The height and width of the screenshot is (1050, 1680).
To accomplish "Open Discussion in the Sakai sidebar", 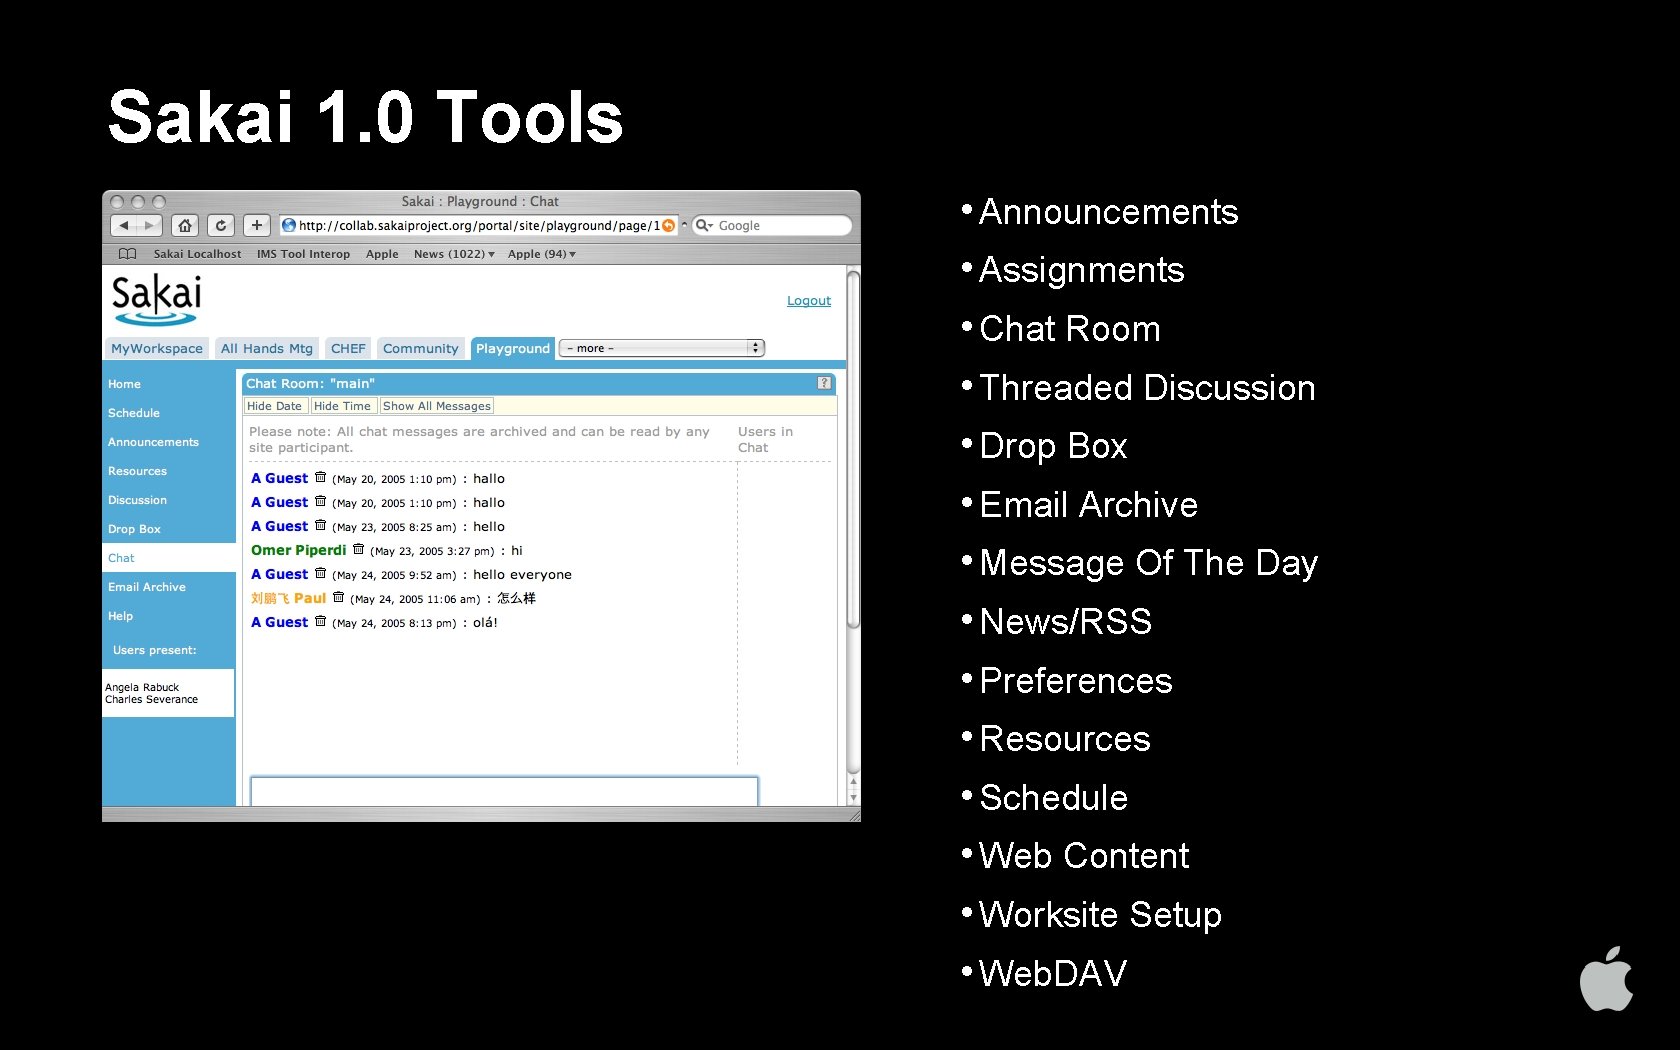I will 138,500.
